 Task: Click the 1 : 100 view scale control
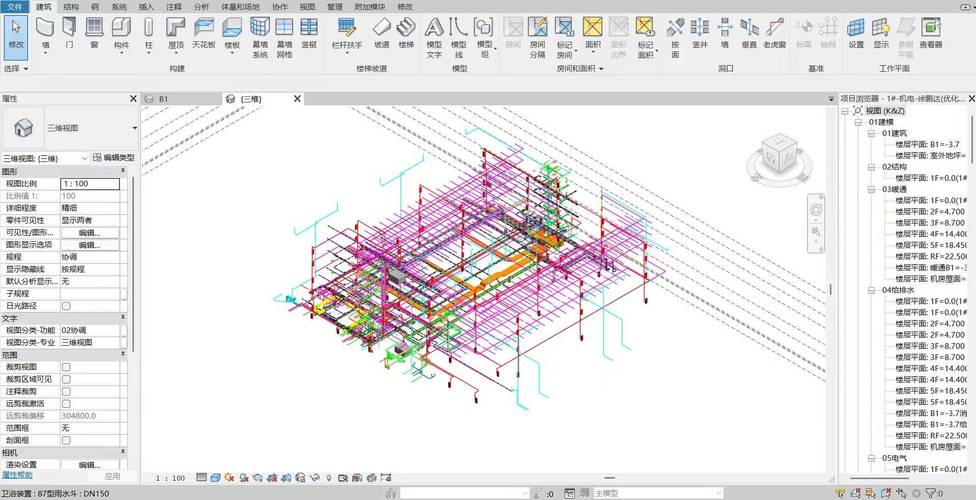coord(170,478)
